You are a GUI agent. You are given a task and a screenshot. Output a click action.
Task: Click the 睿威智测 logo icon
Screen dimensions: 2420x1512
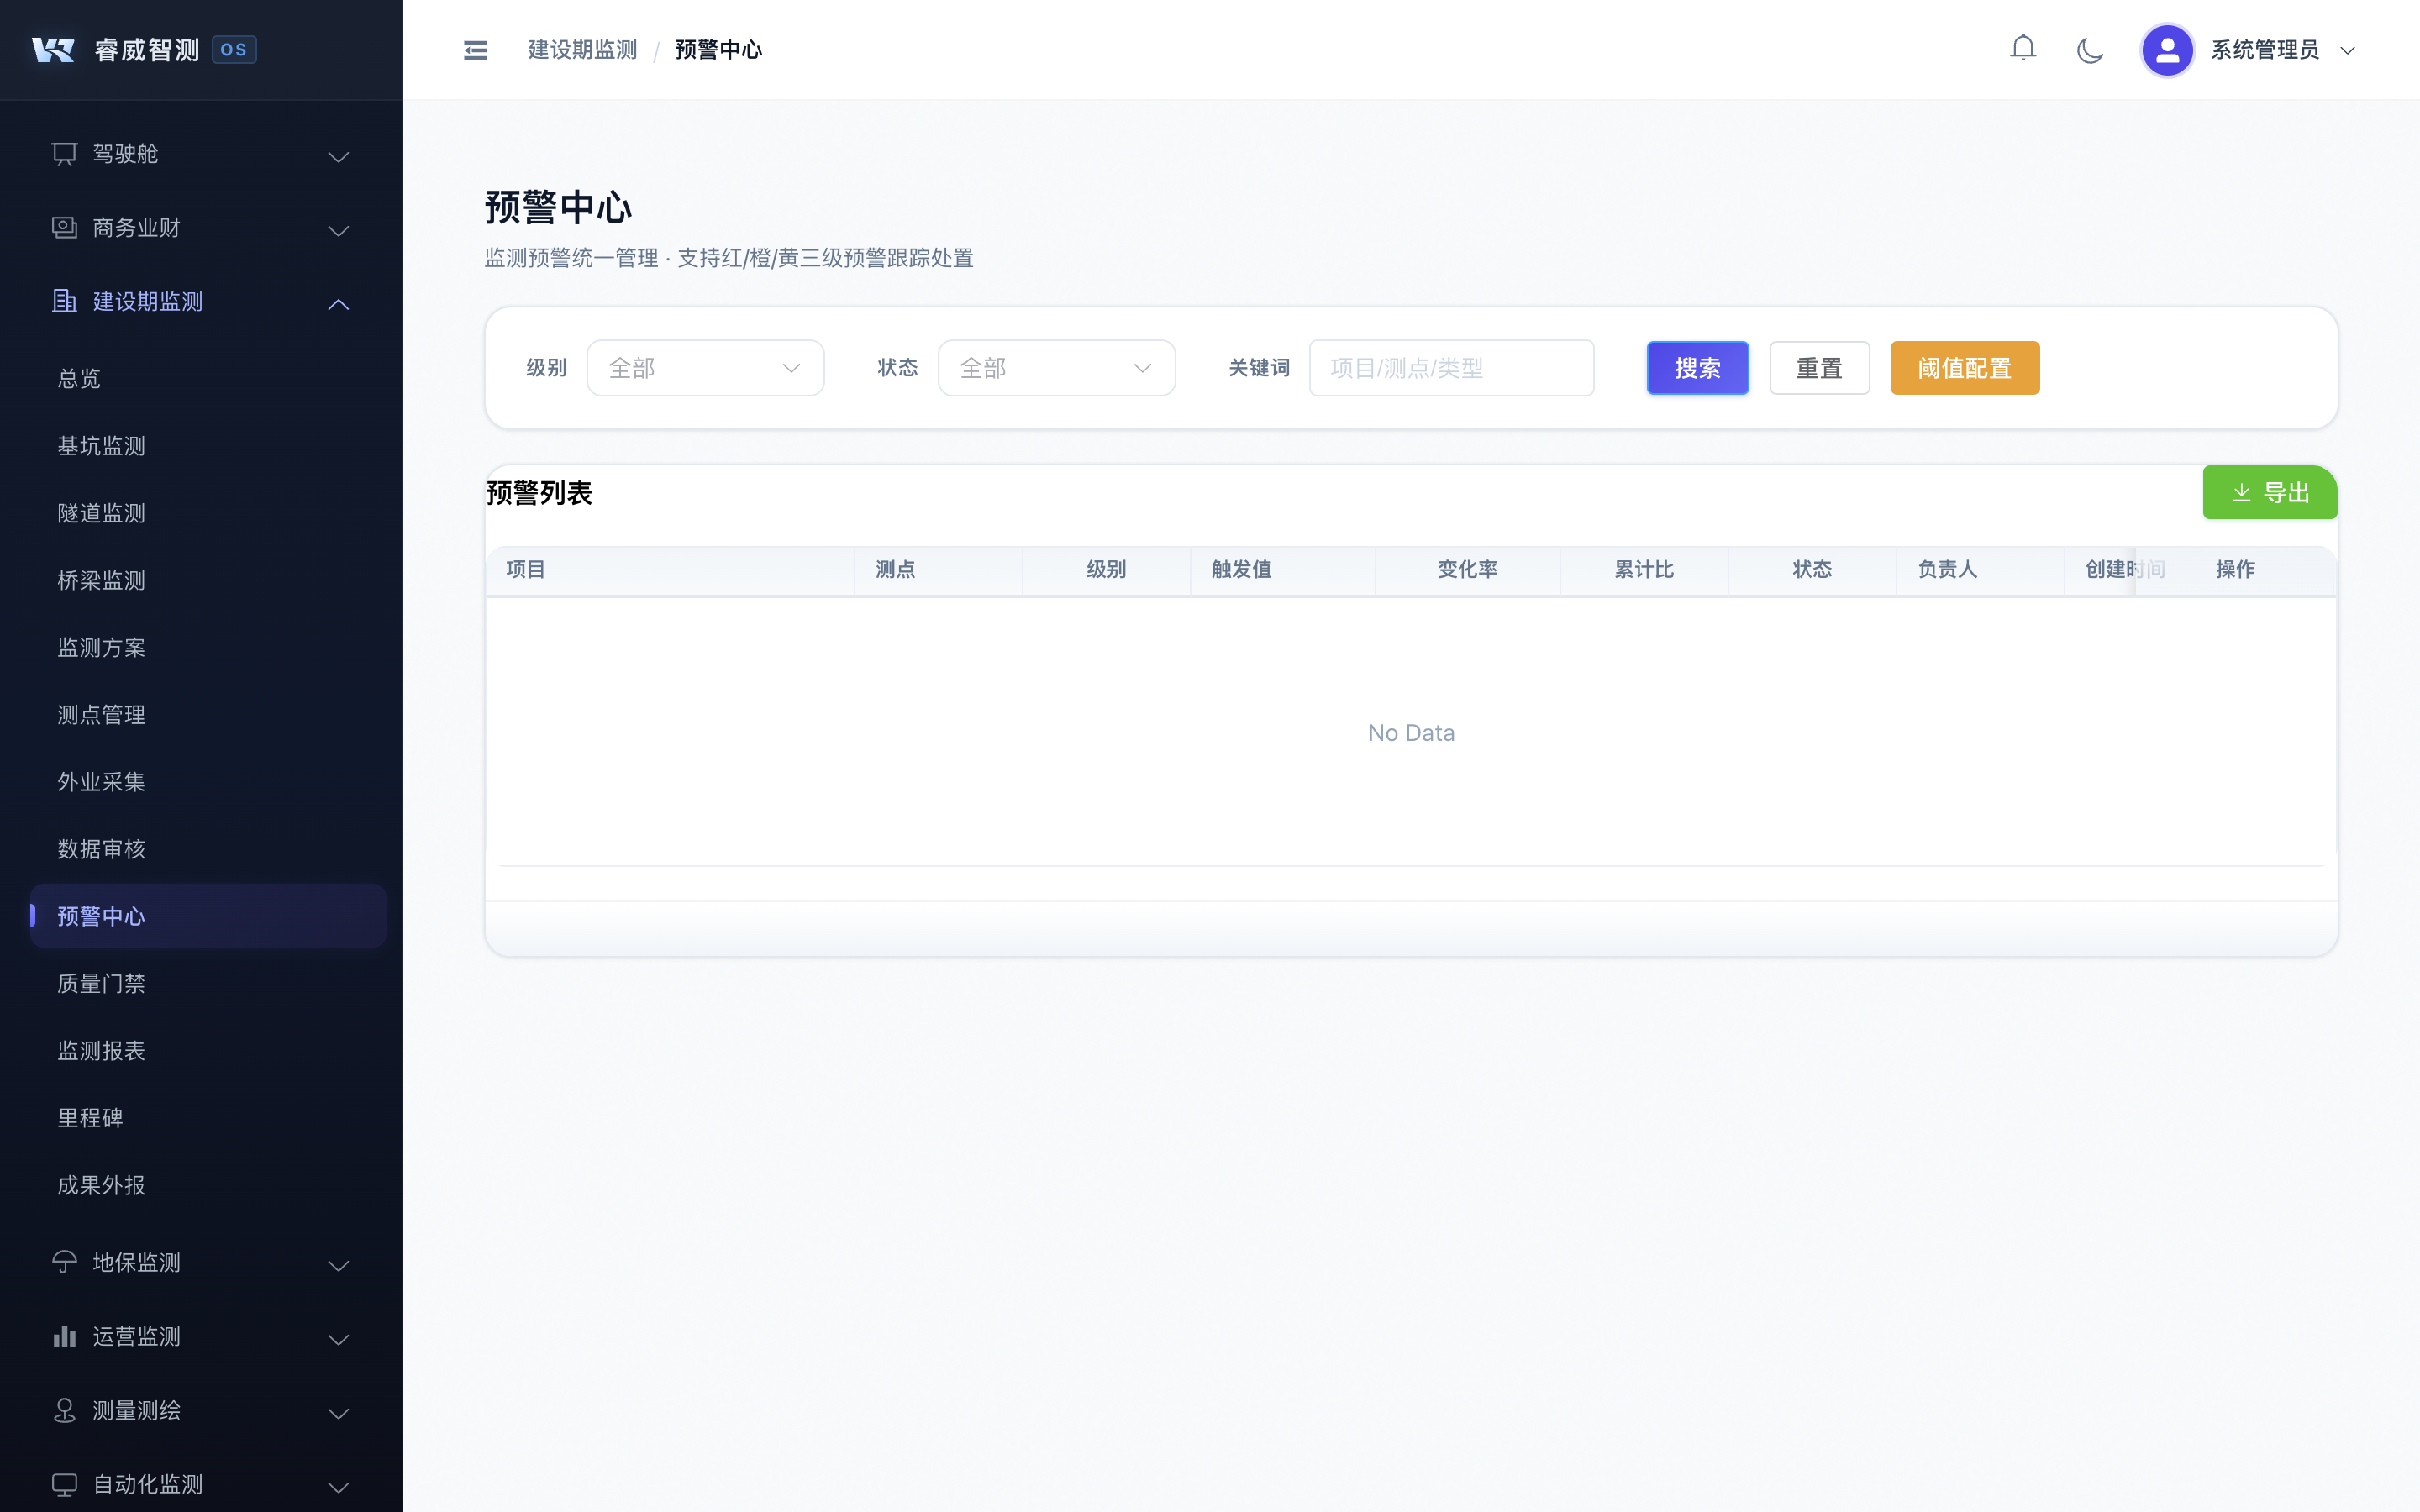[53, 50]
